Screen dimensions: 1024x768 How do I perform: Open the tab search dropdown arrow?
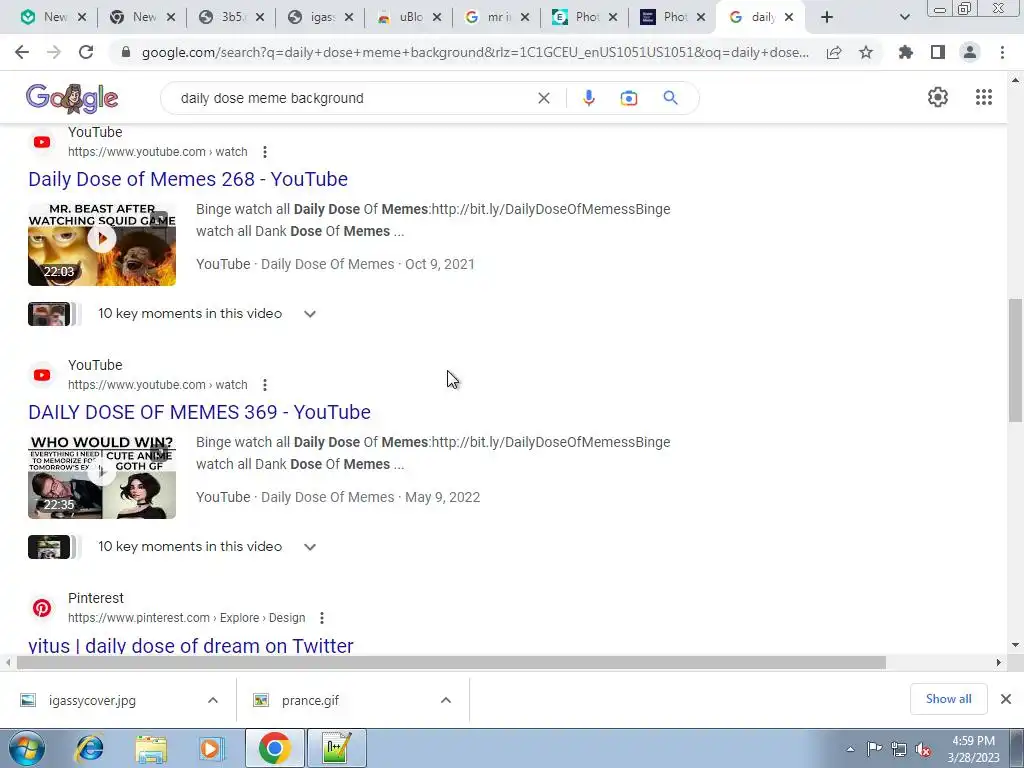[904, 17]
